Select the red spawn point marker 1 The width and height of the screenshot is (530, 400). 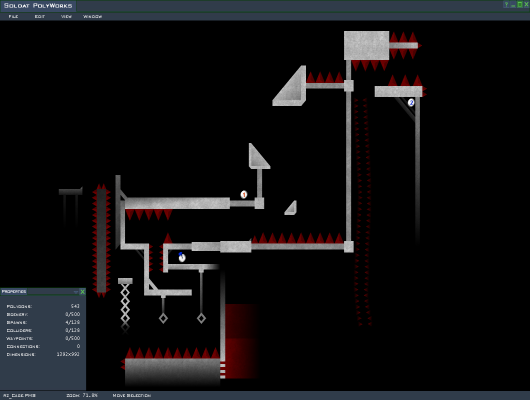[x=244, y=194]
